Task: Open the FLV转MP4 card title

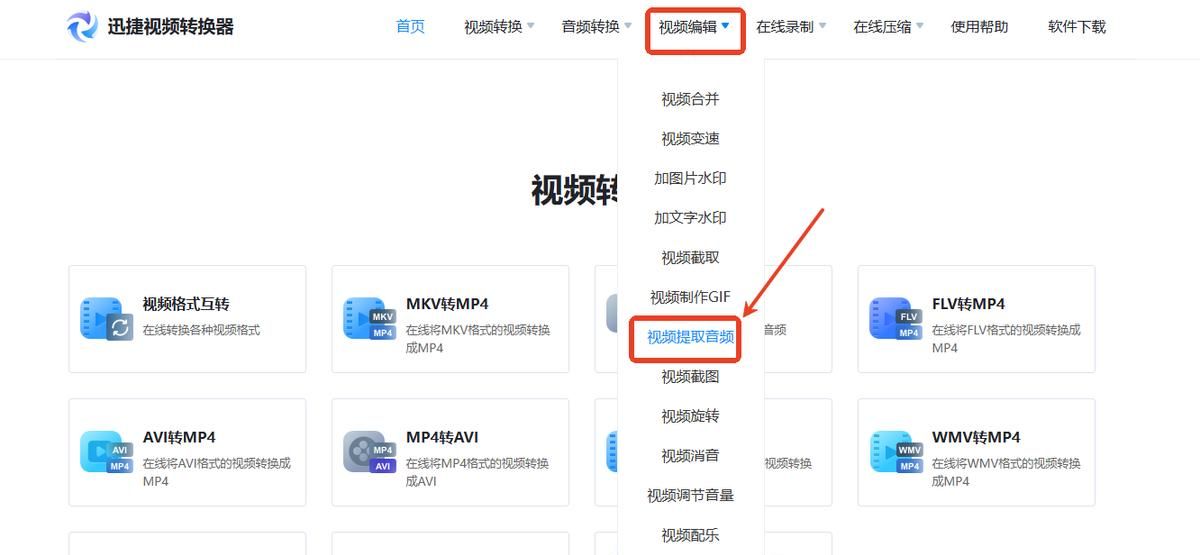Action: click(968, 304)
